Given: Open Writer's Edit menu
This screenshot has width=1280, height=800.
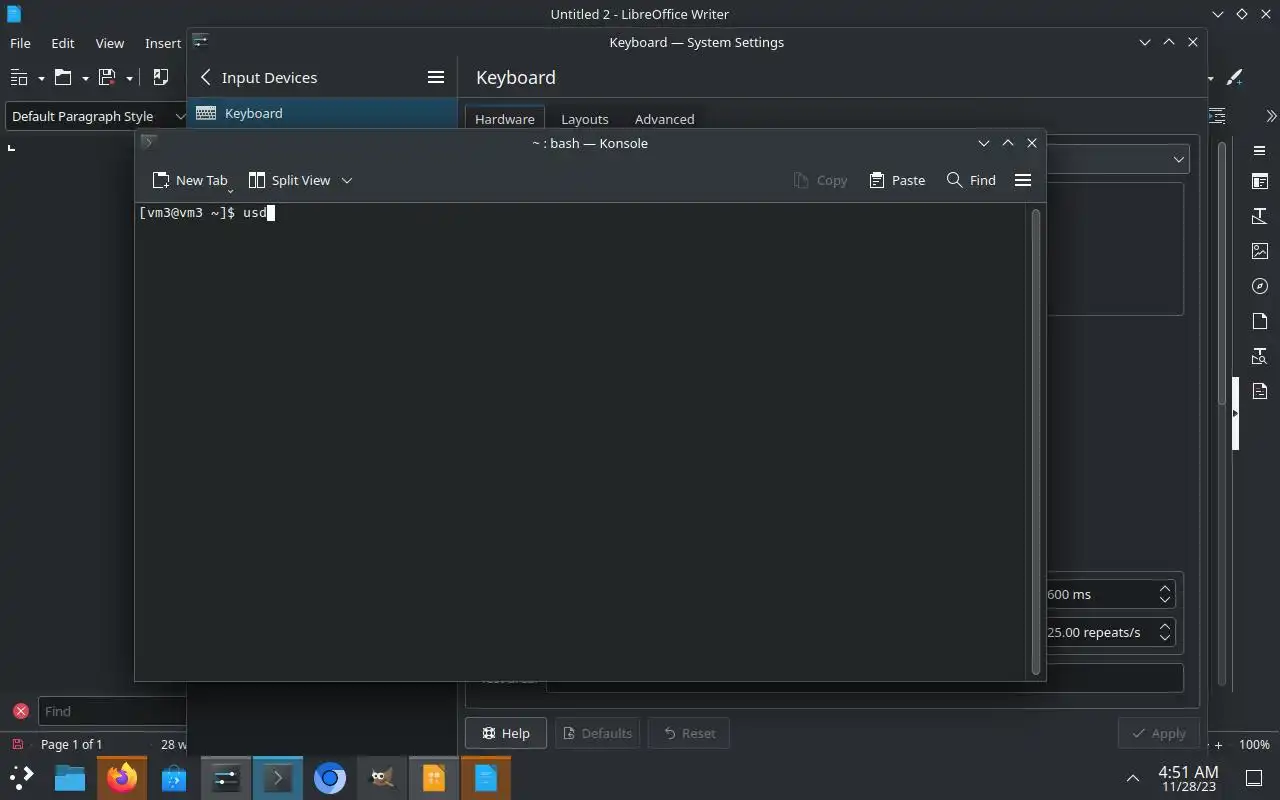Looking at the screenshot, I should pos(63,43).
